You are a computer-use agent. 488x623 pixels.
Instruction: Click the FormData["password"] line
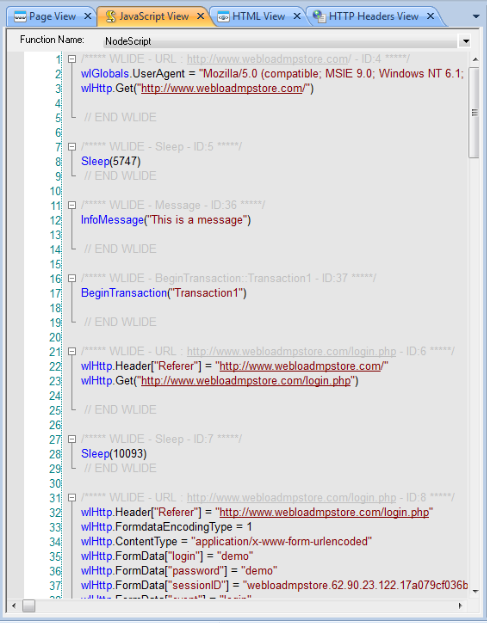[x=179, y=571]
